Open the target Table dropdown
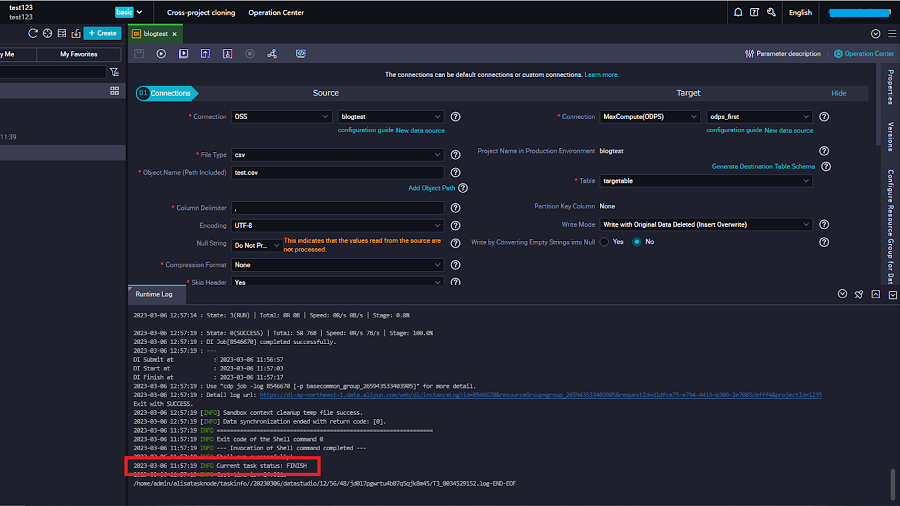Screen dimensions: 900x506 tap(705, 181)
